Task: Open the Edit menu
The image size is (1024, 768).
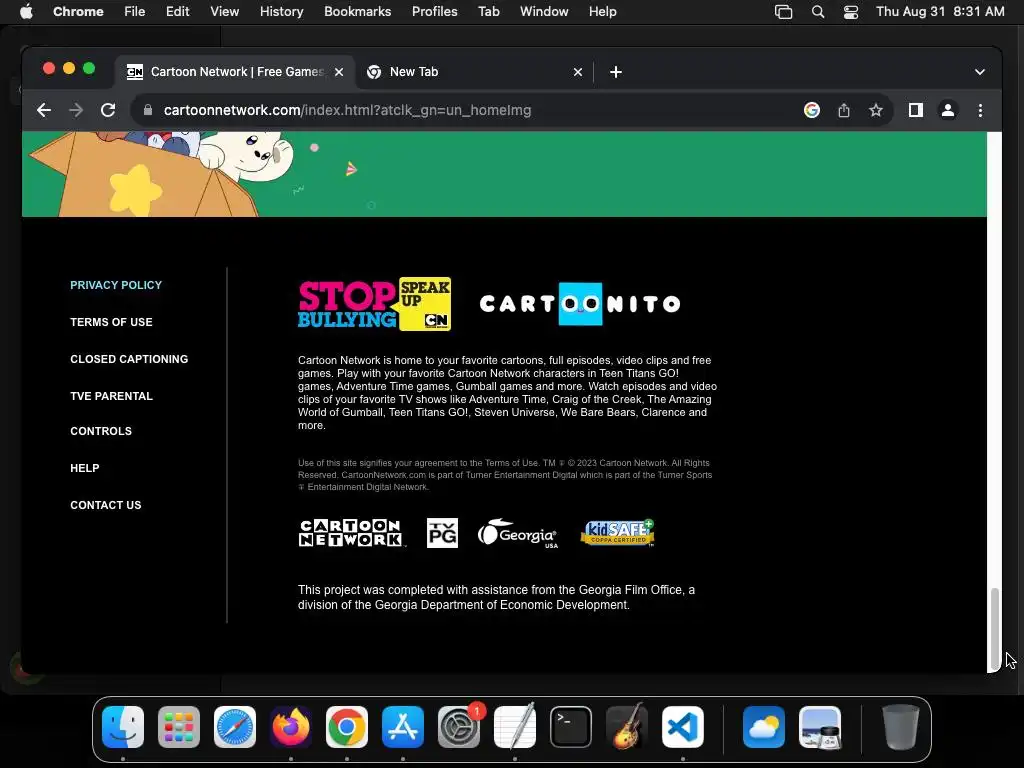Action: [178, 12]
